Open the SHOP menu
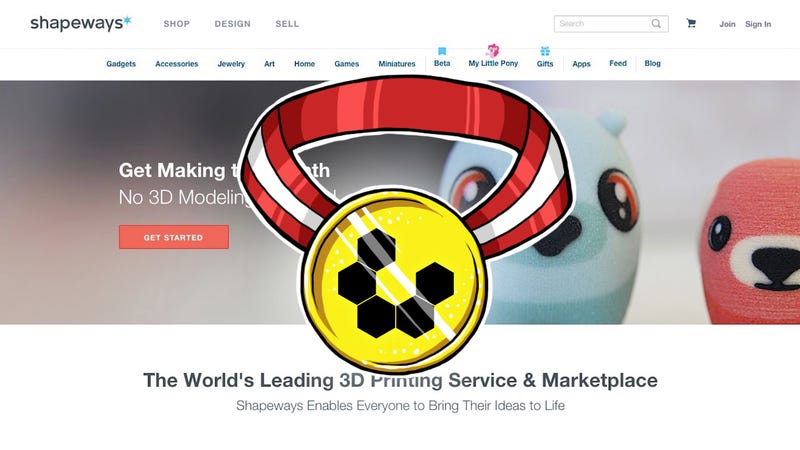The height and width of the screenshot is (450, 800). click(x=177, y=24)
